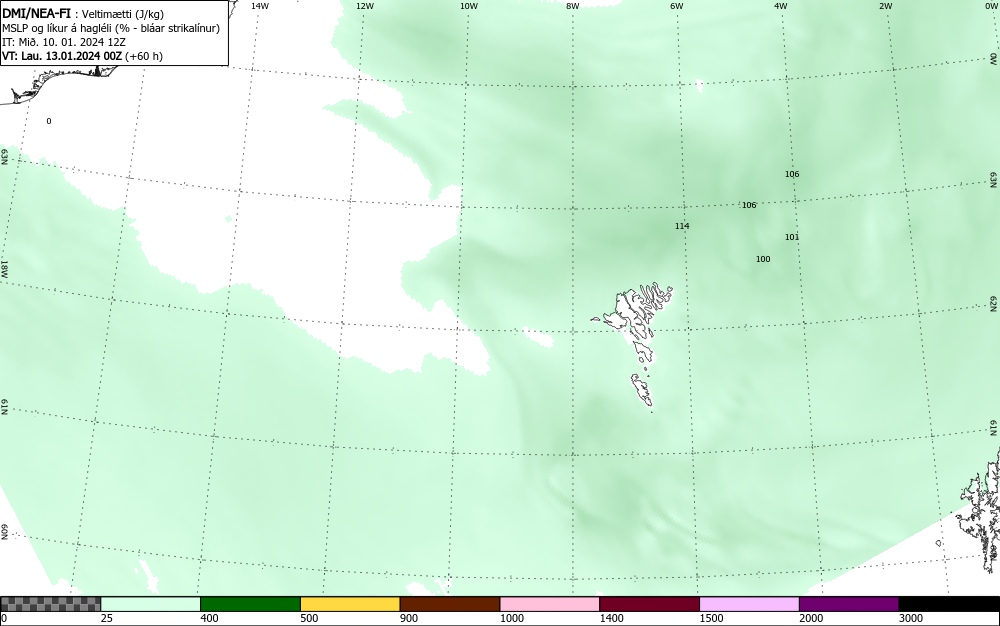The height and width of the screenshot is (626, 1000).
Task: Click the 0W longitude label
Action: click(990, 6)
